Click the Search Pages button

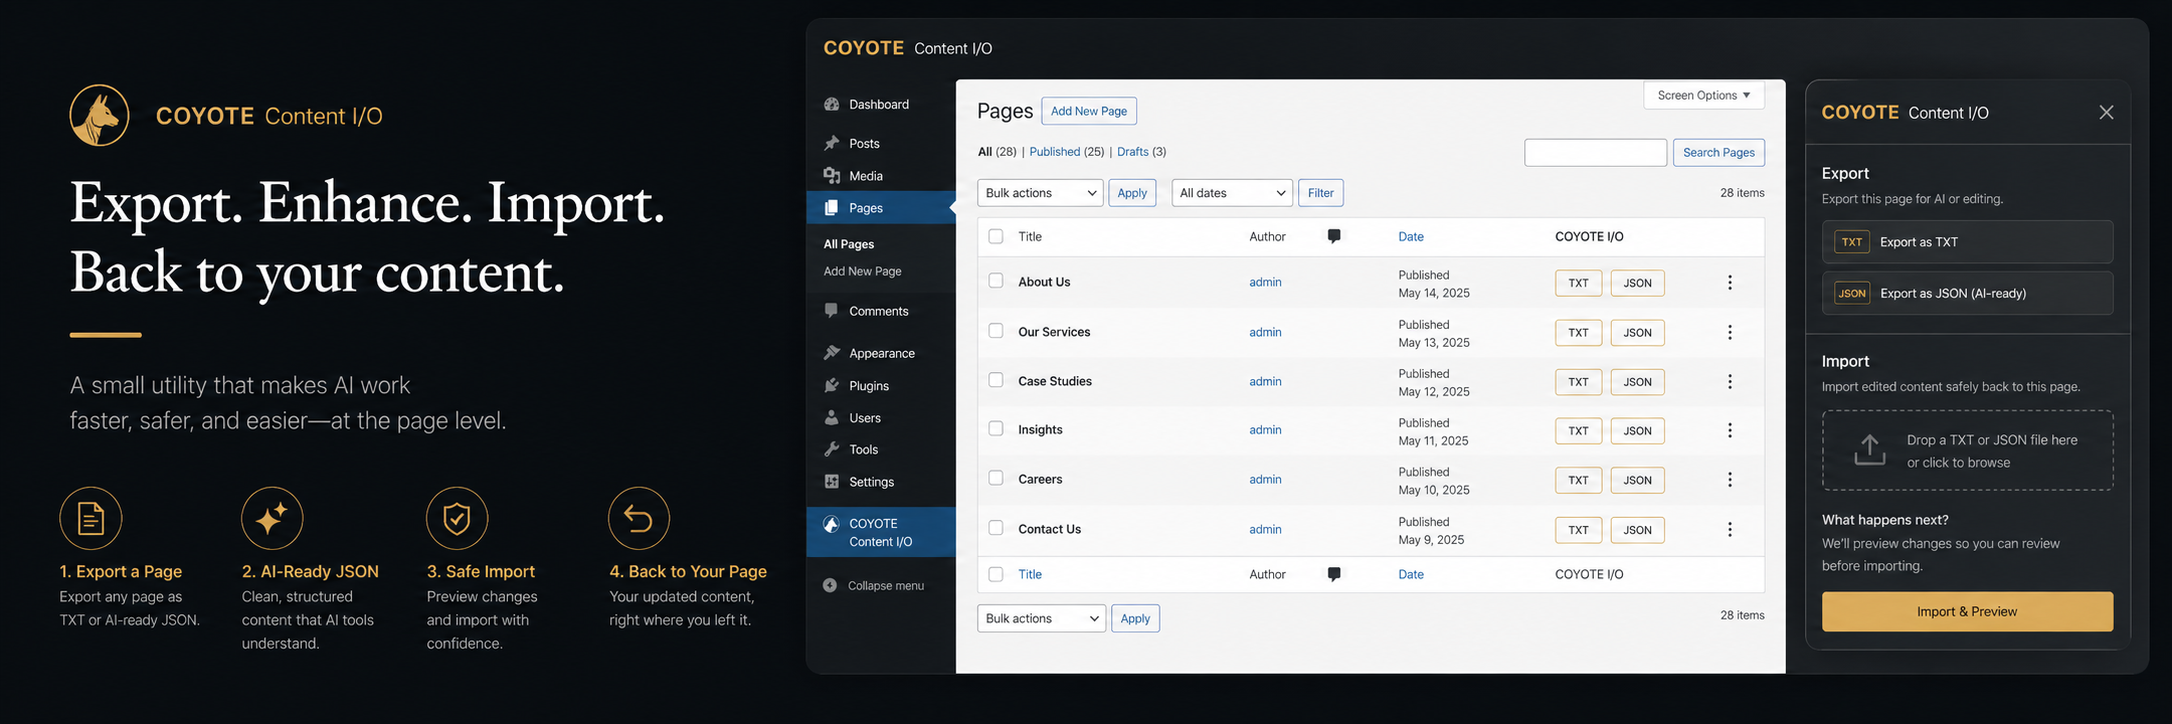tap(1719, 152)
